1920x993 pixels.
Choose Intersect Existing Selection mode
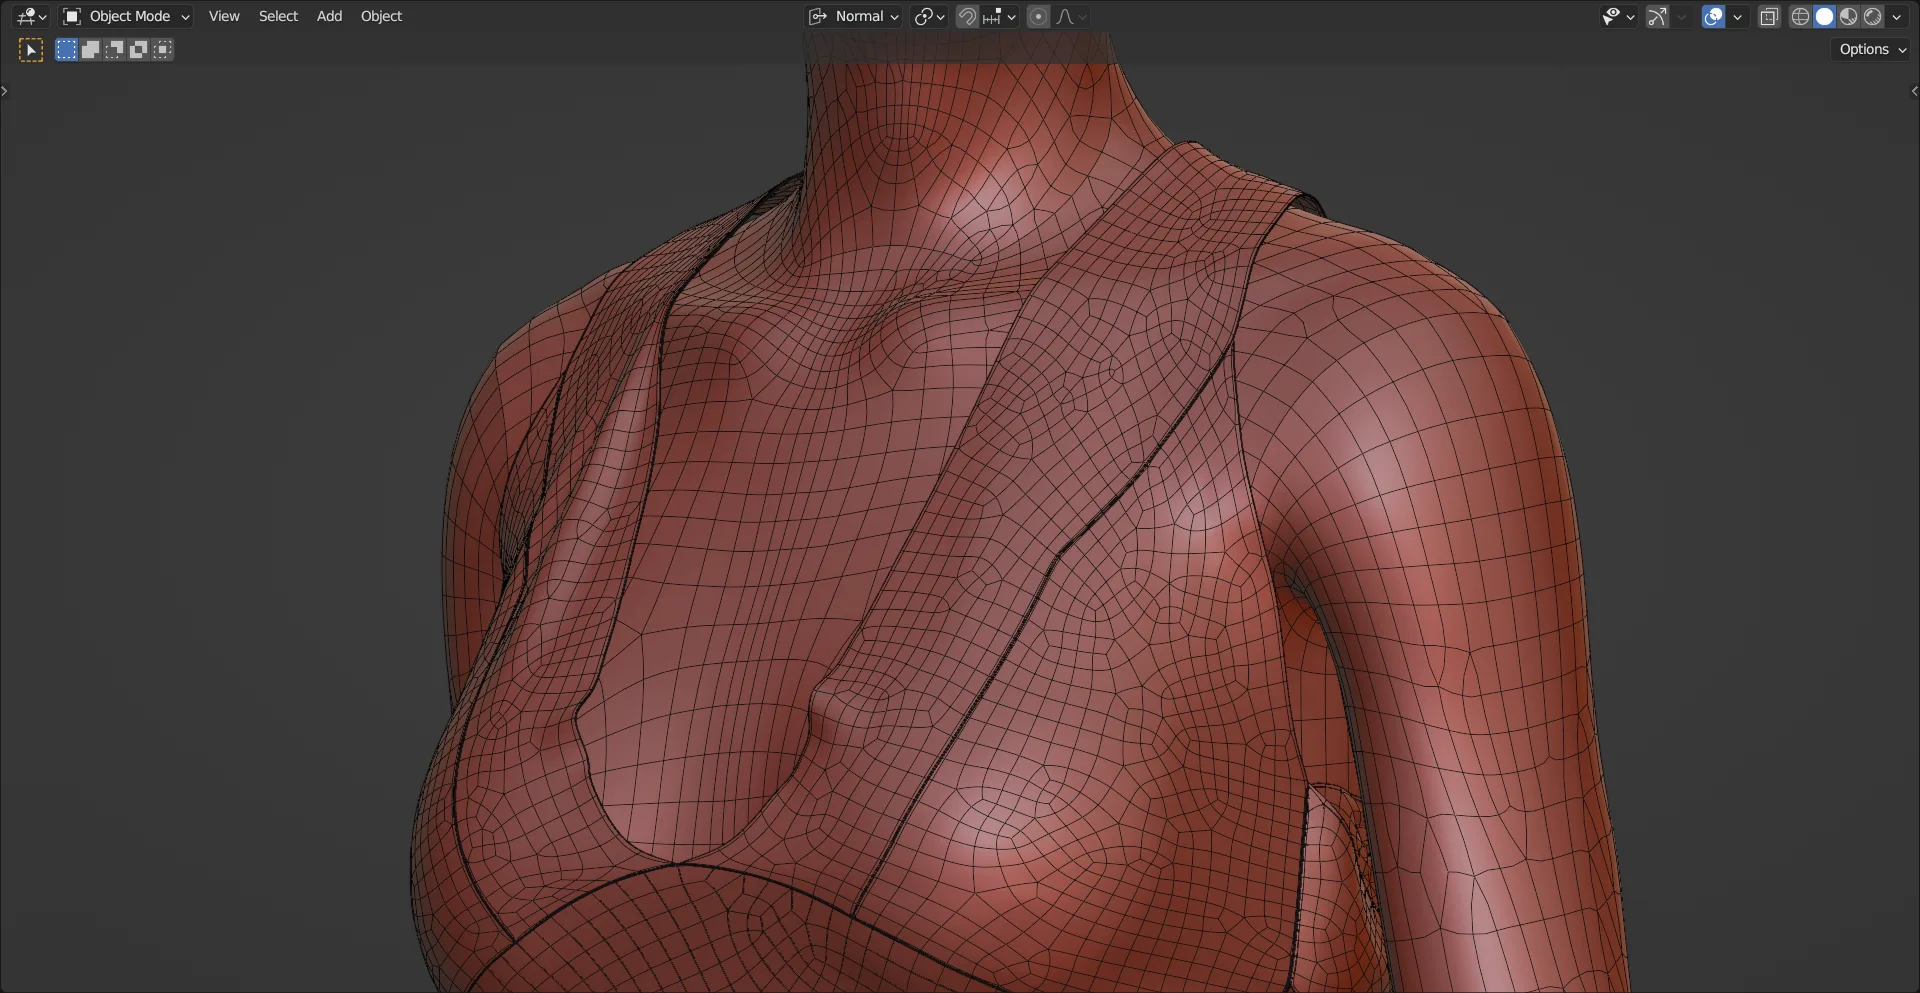[x=162, y=50]
